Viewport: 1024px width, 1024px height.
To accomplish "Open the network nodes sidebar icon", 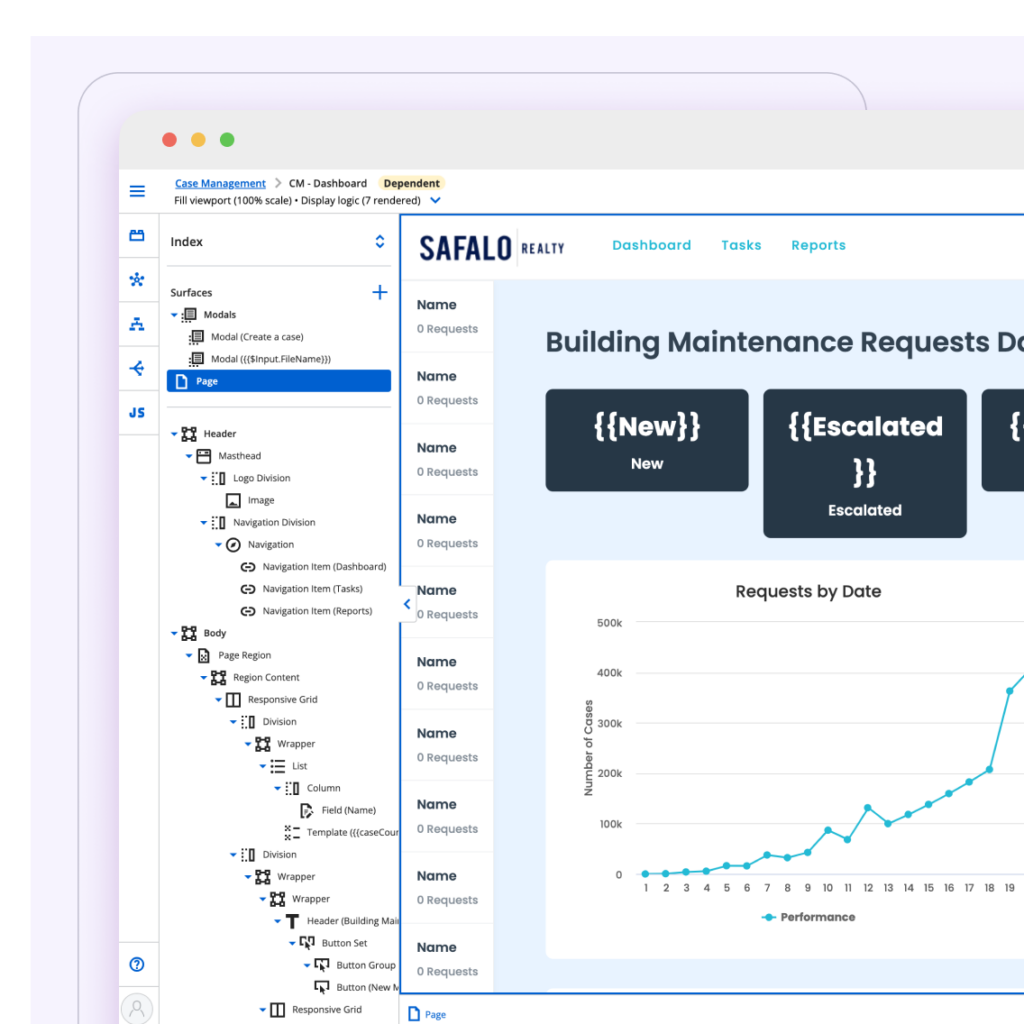I will tap(137, 280).
